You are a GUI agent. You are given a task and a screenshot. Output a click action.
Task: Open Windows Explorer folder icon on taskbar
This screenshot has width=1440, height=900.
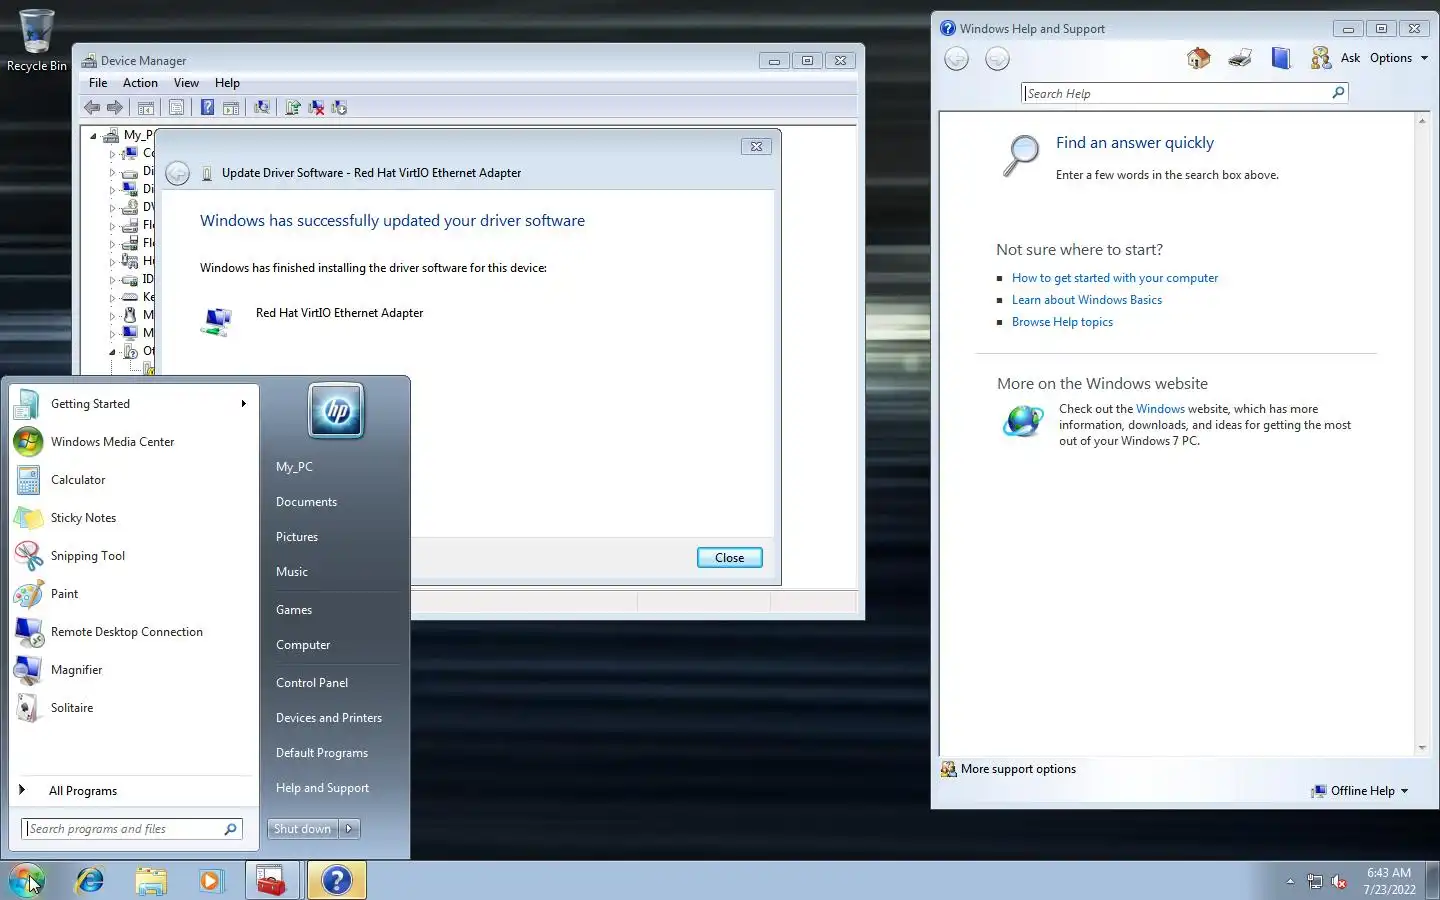coord(151,880)
